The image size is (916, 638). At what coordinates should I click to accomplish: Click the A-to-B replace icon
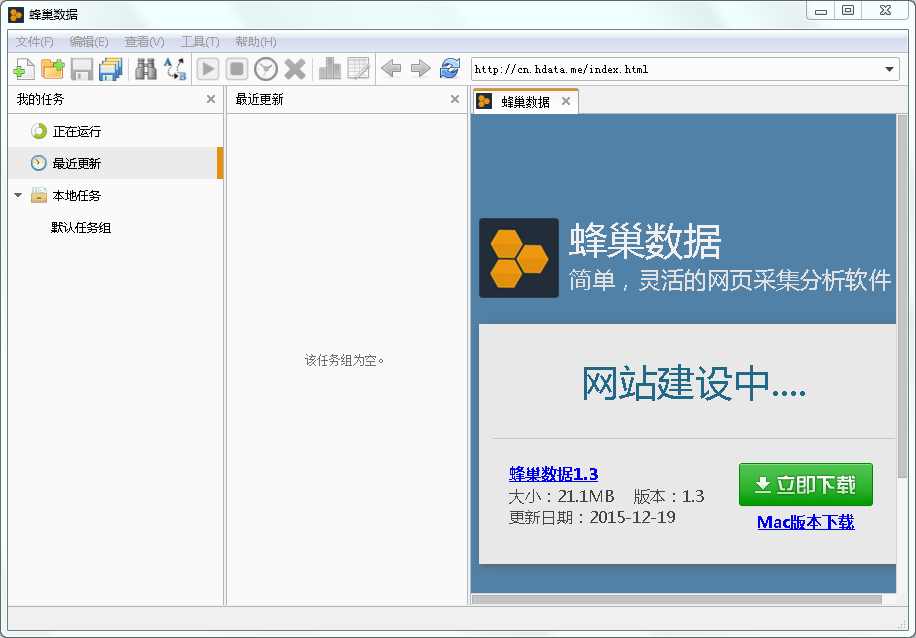(175, 69)
